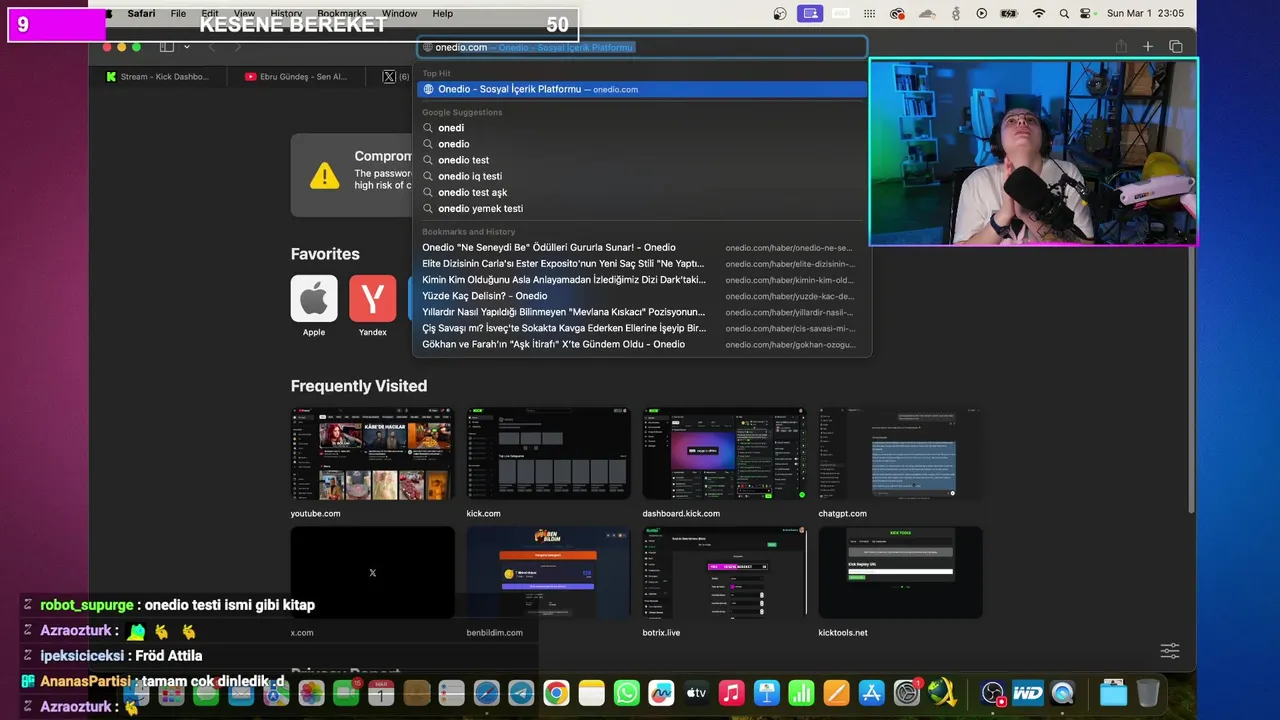Open the File menu
The image size is (1280, 720).
click(x=178, y=14)
